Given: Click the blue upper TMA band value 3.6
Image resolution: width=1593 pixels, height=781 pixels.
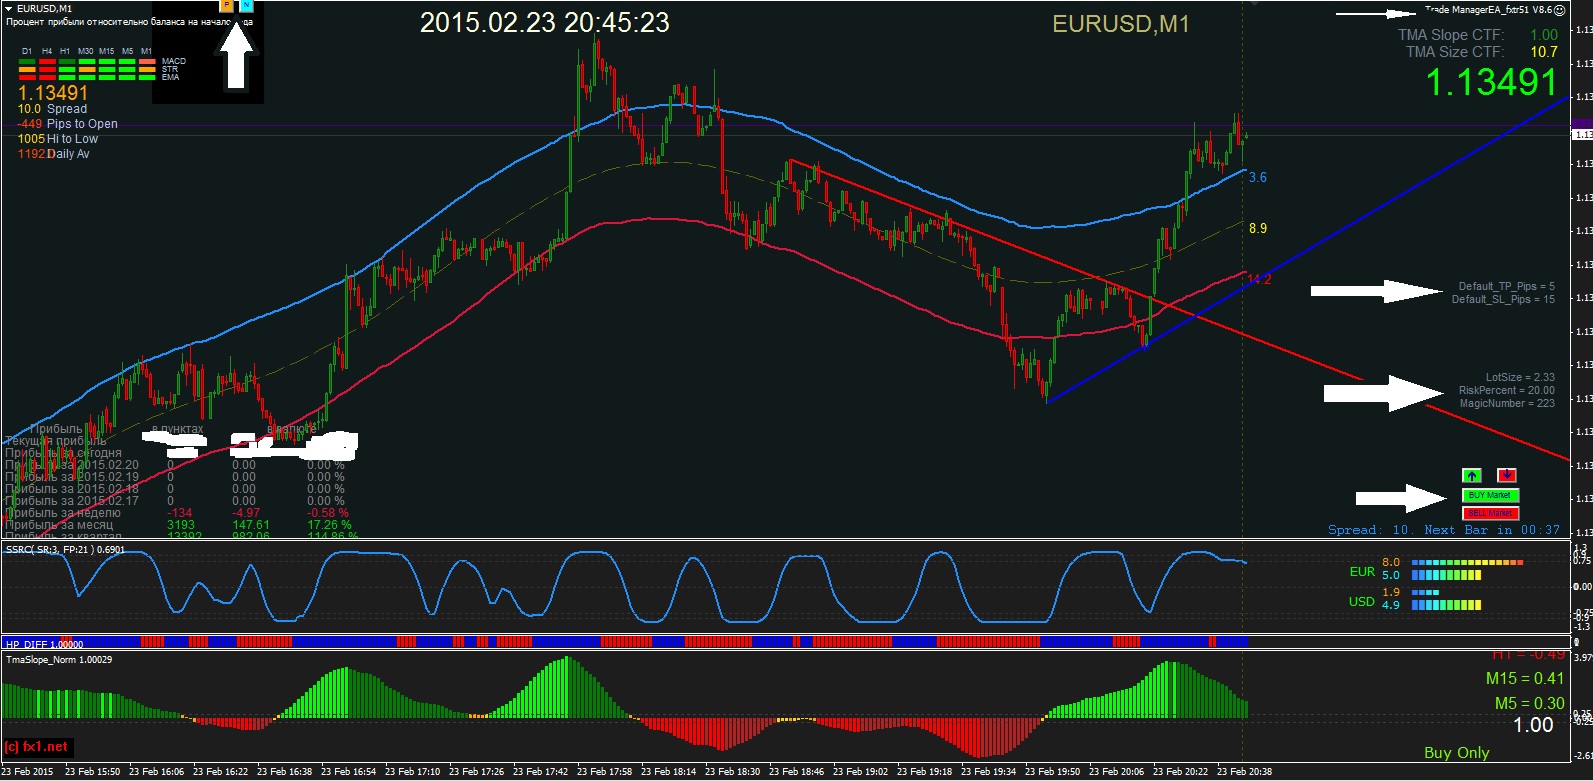Looking at the screenshot, I should (1258, 178).
